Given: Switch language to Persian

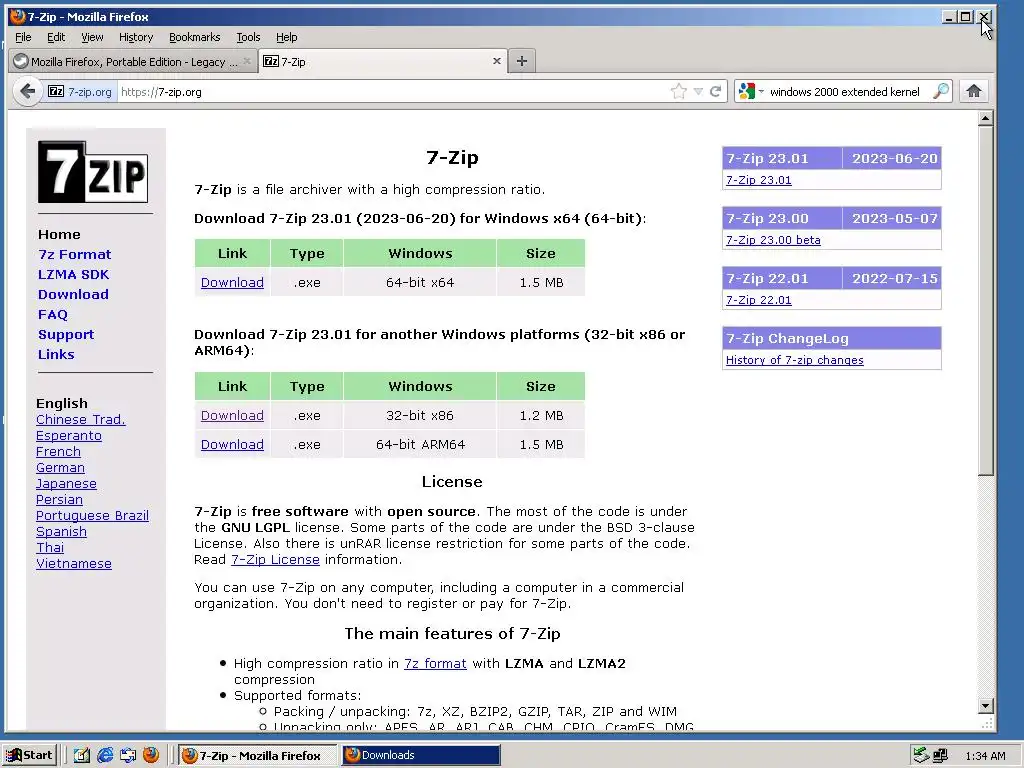Looking at the screenshot, I should tap(59, 500).
